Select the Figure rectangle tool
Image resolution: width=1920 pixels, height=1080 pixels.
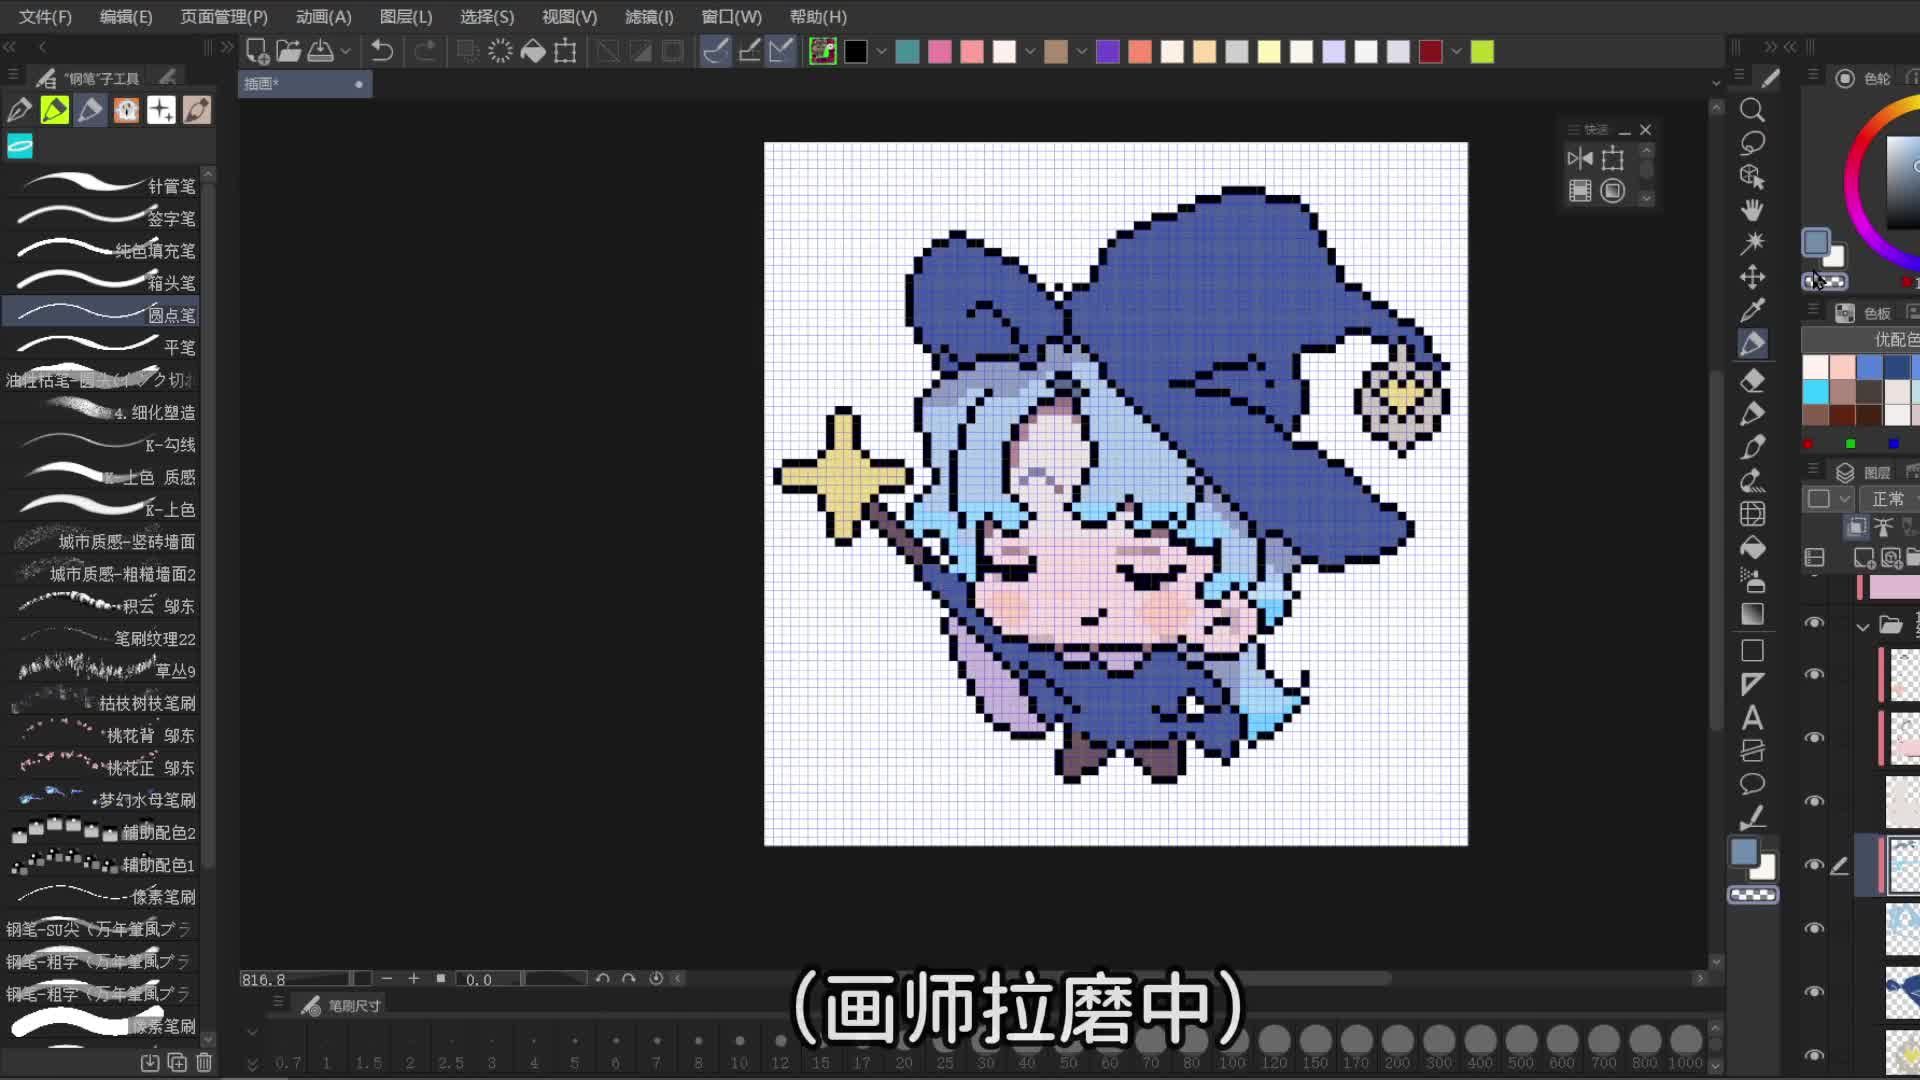pyautogui.click(x=1752, y=651)
